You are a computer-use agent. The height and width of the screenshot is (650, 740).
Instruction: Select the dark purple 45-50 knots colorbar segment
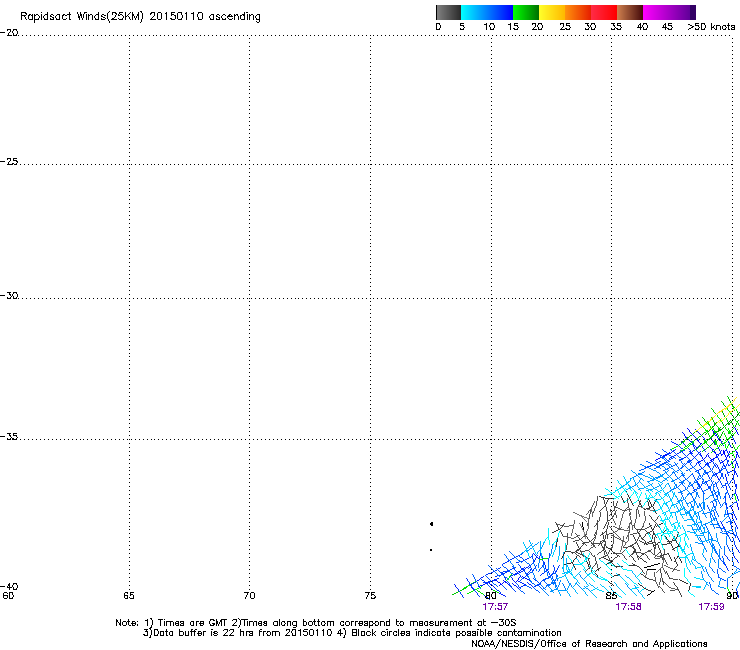(x=682, y=12)
